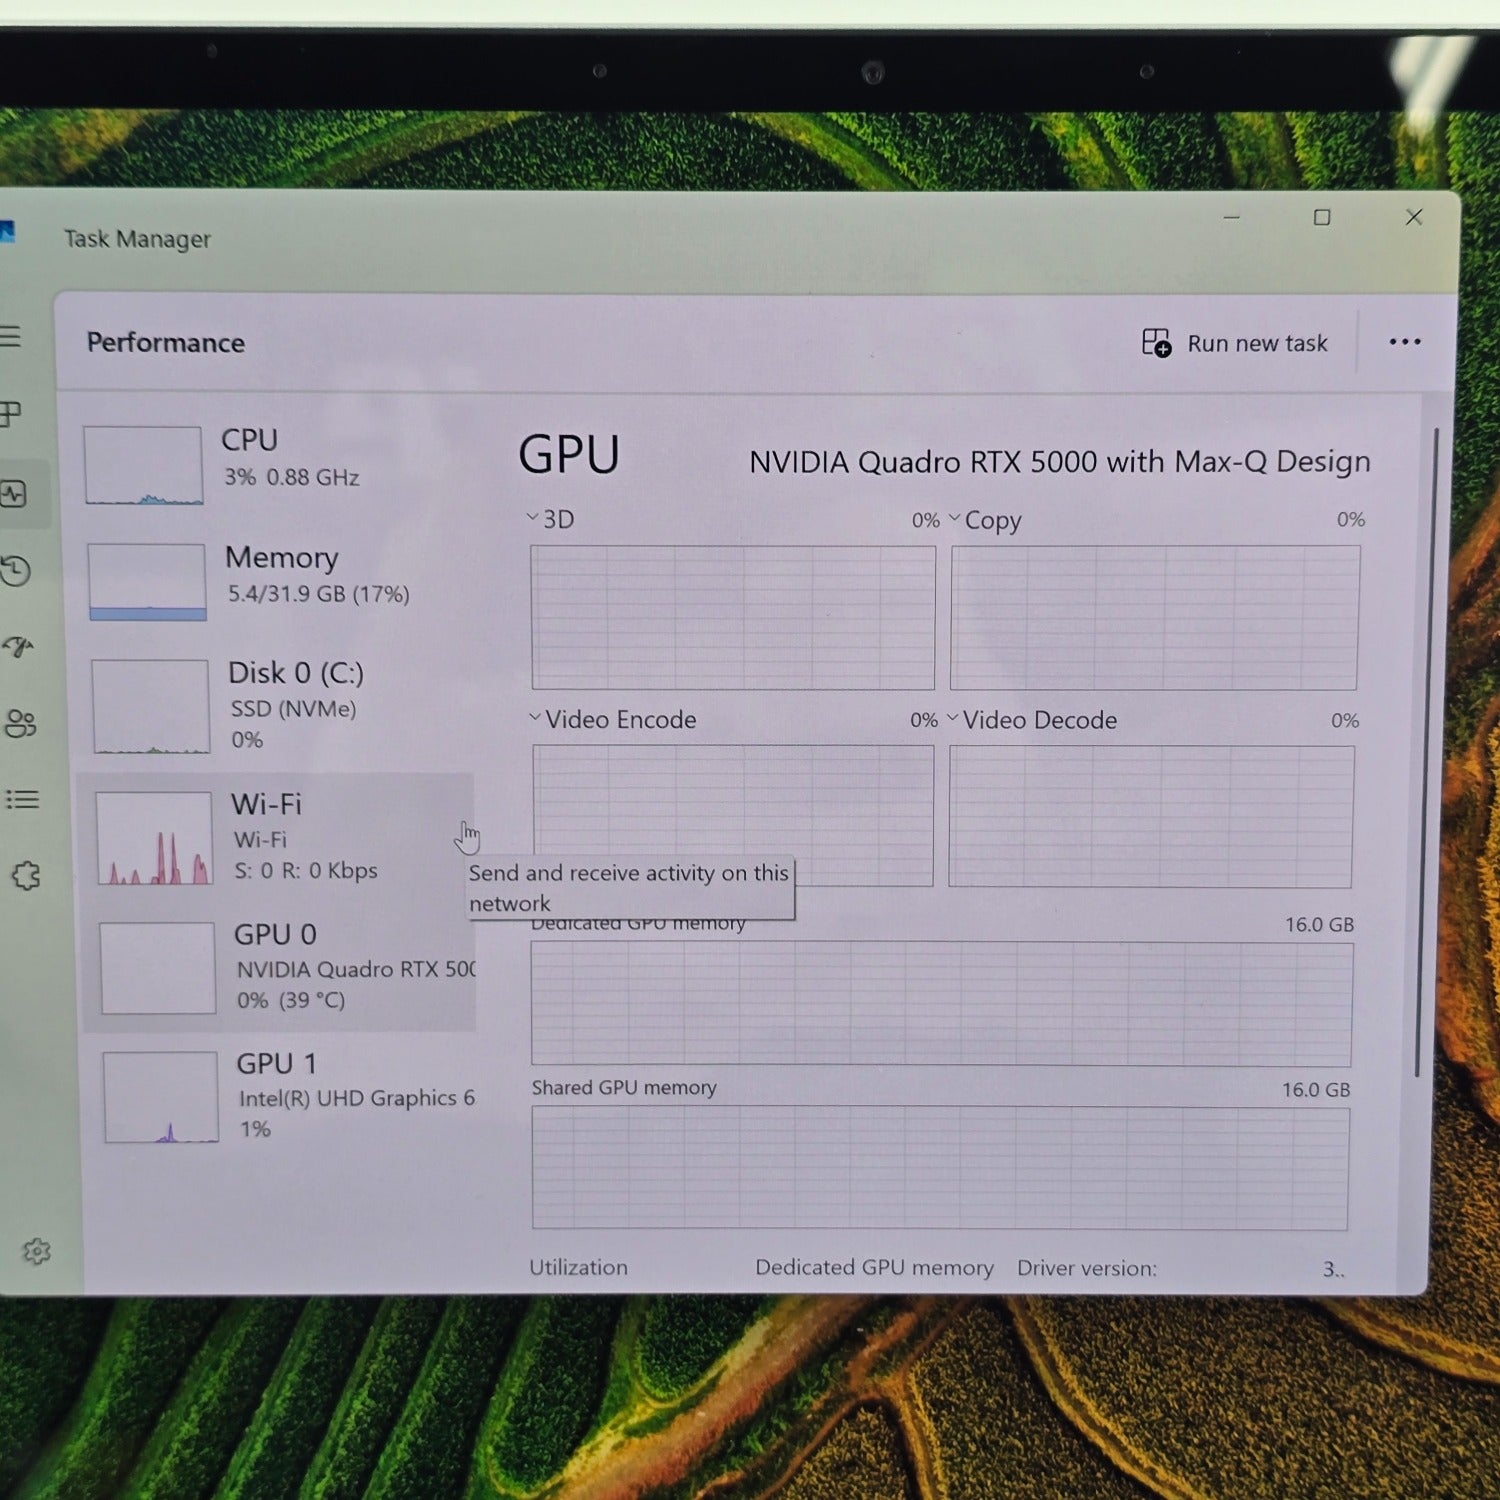Open the Details list icon
The height and width of the screenshot is (1500, 1500).
pyautogui.click(x=22, y=800)
